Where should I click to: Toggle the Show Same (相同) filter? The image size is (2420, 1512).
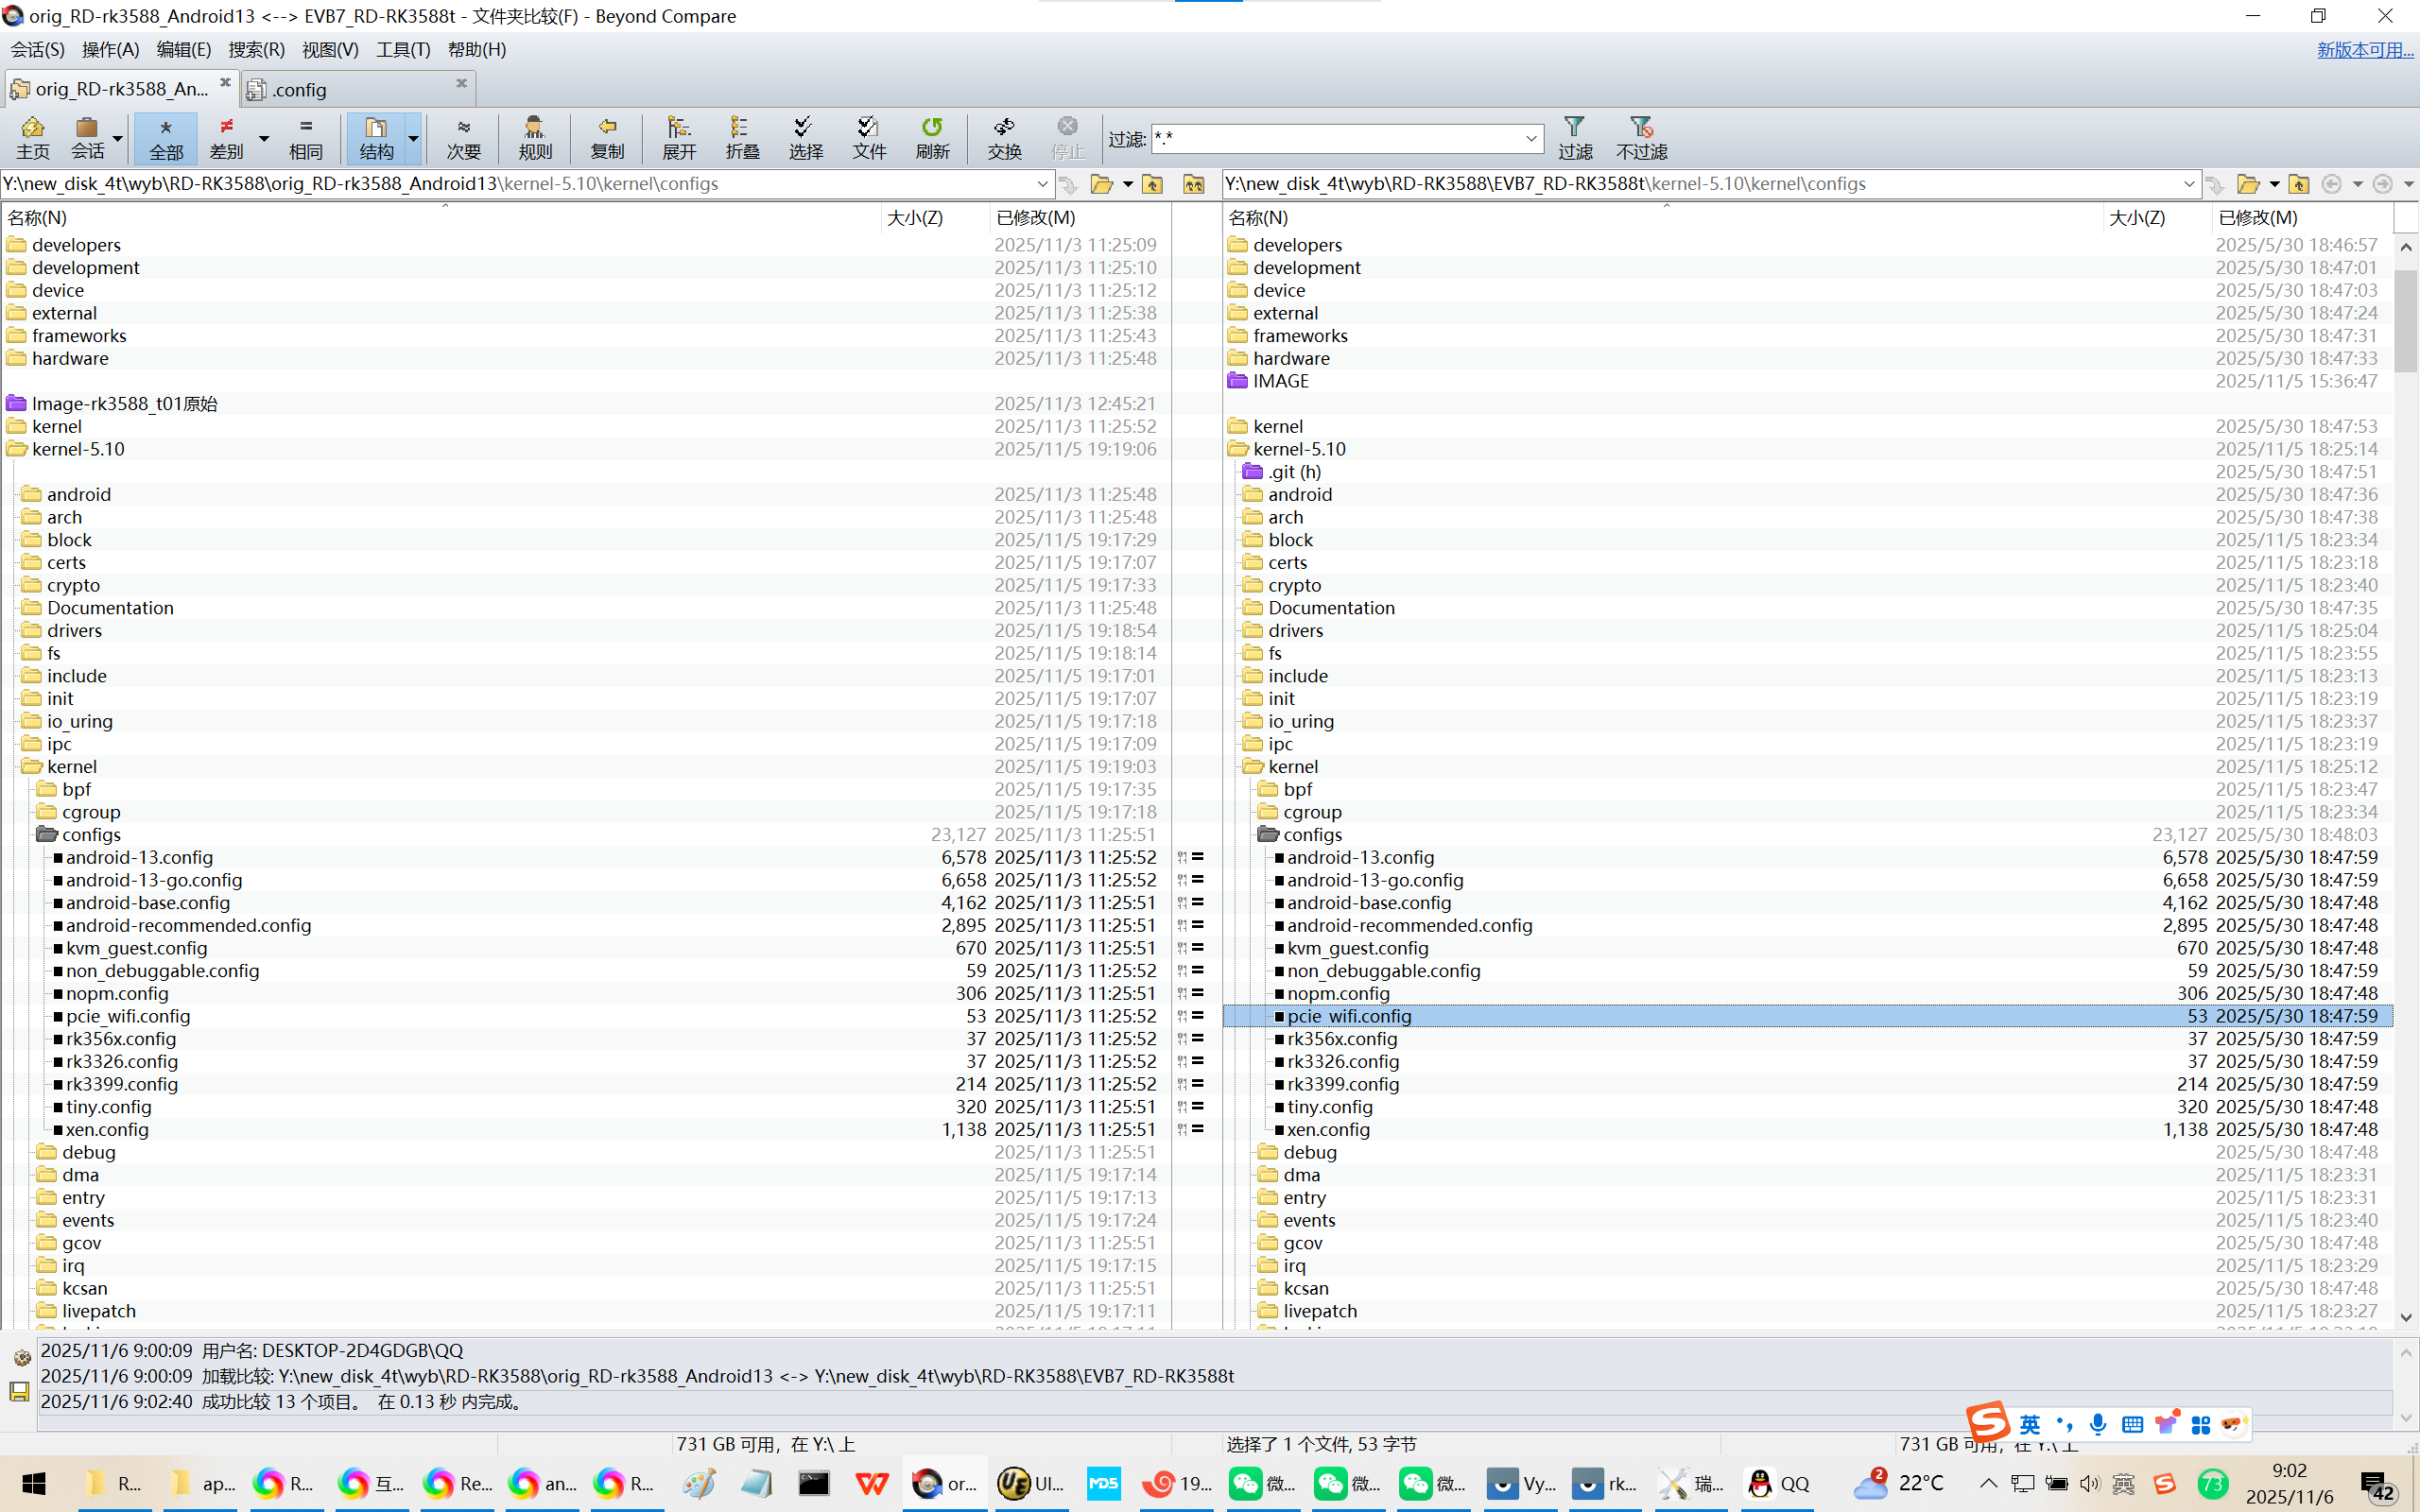click(305, 137)
